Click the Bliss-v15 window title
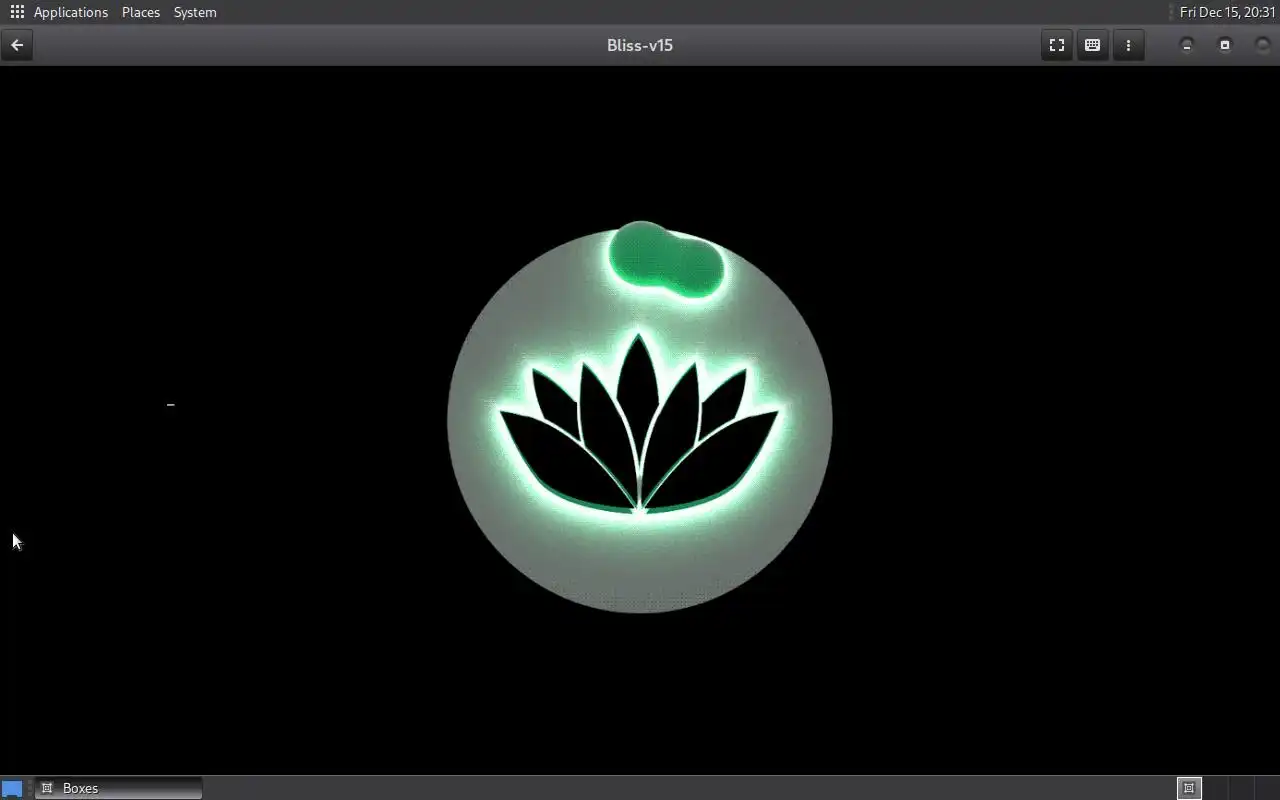 (640, 45)
